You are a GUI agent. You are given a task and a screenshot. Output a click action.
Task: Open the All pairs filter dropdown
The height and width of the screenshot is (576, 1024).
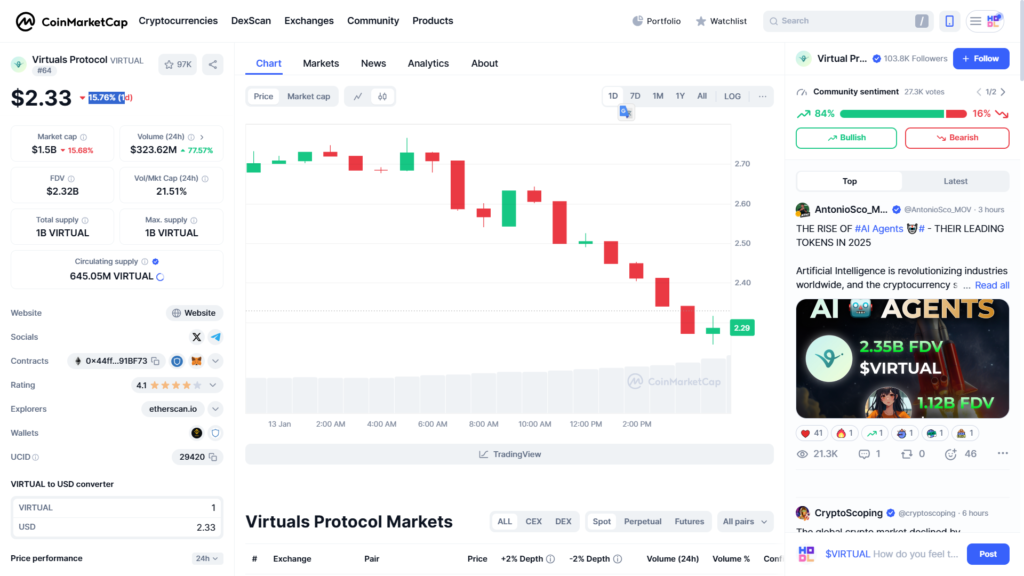tap(743, 521)
